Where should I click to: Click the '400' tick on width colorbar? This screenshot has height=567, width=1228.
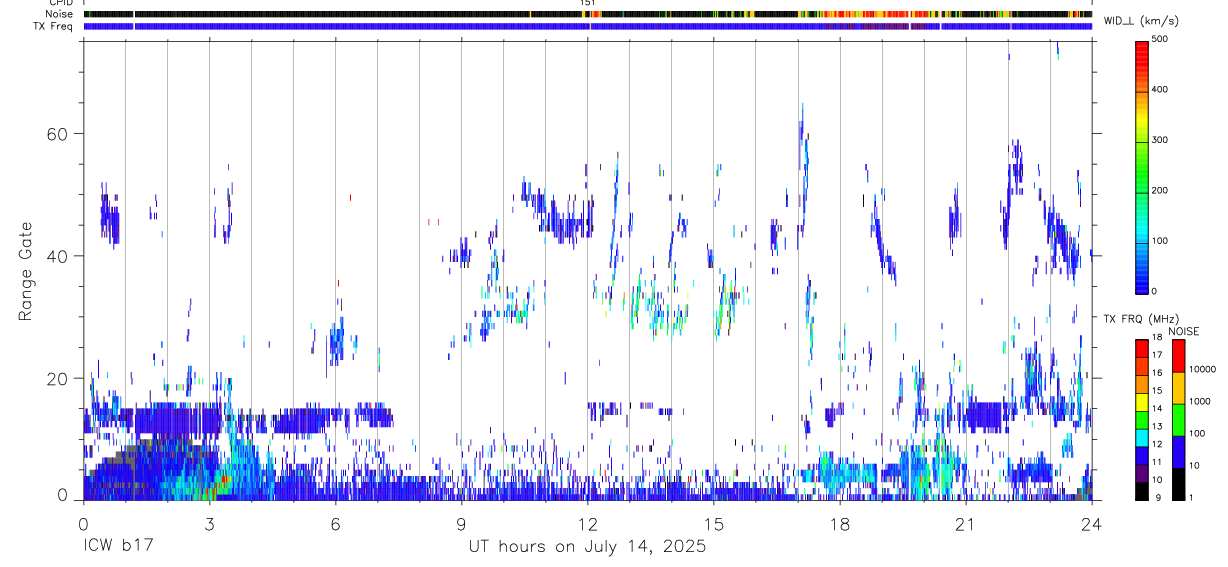point(1160,90)
